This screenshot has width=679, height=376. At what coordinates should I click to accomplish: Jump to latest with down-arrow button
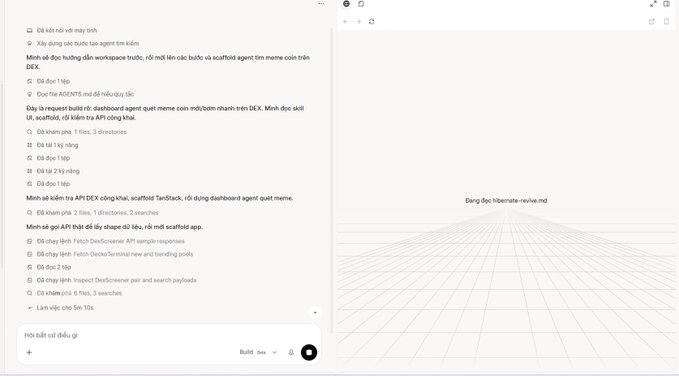315,312
